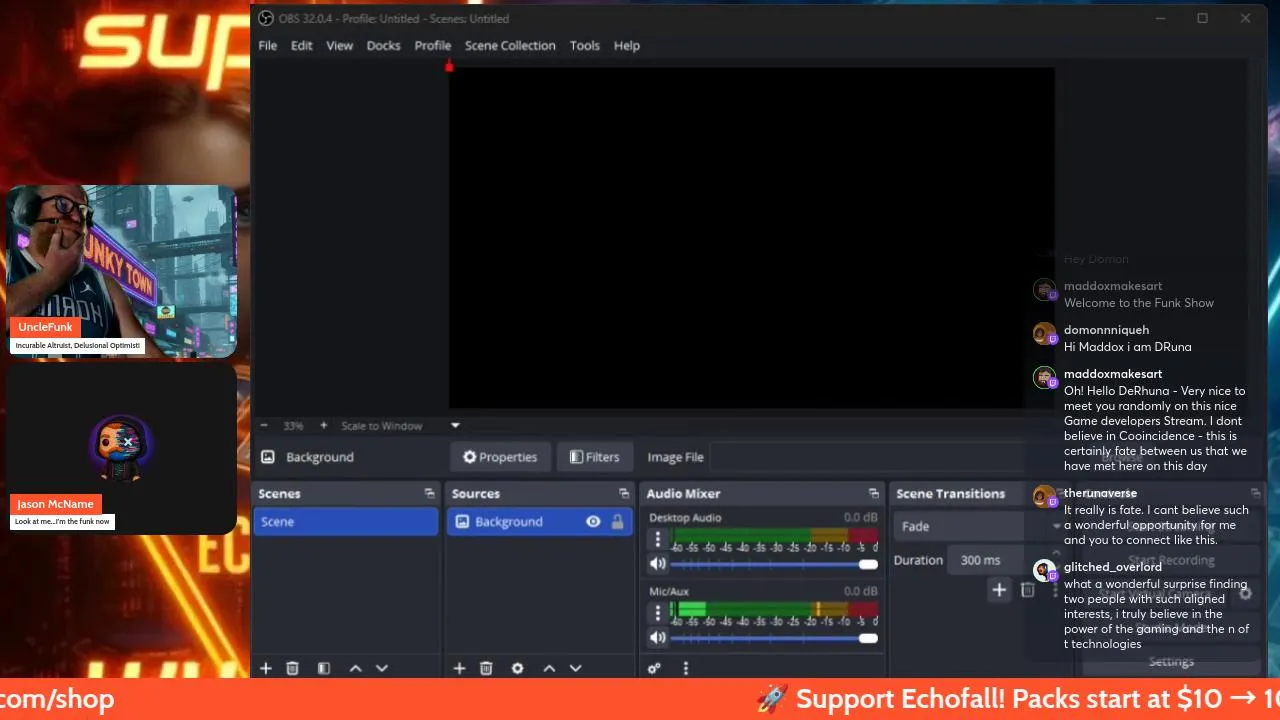Remove selected scene using the Scenes trash icon

point(292,668)
